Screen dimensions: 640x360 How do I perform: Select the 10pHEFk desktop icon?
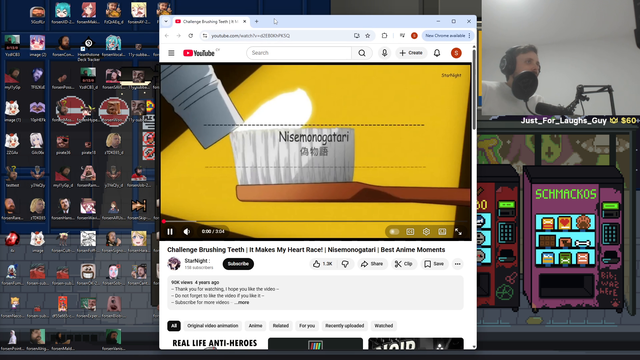pos(38,111)
